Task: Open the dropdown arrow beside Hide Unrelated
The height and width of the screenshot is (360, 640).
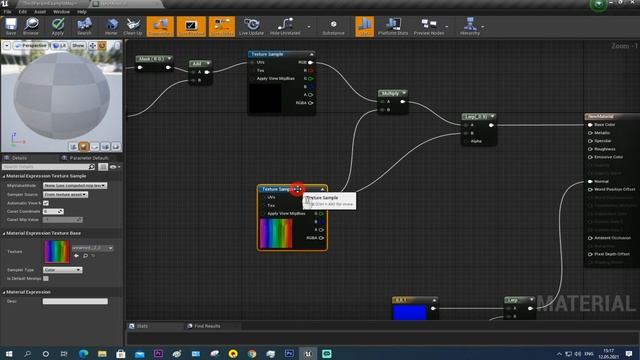Action: 309,27
